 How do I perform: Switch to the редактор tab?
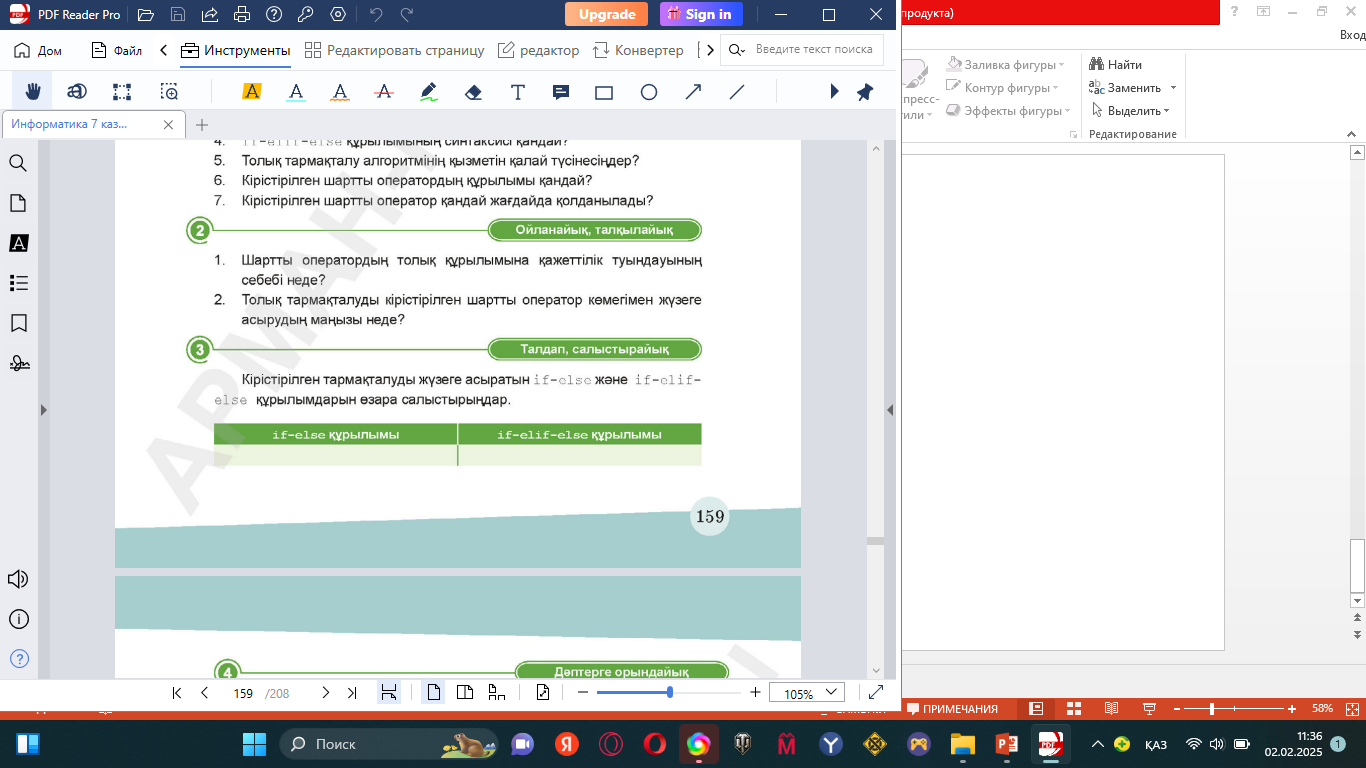[538, 50]
